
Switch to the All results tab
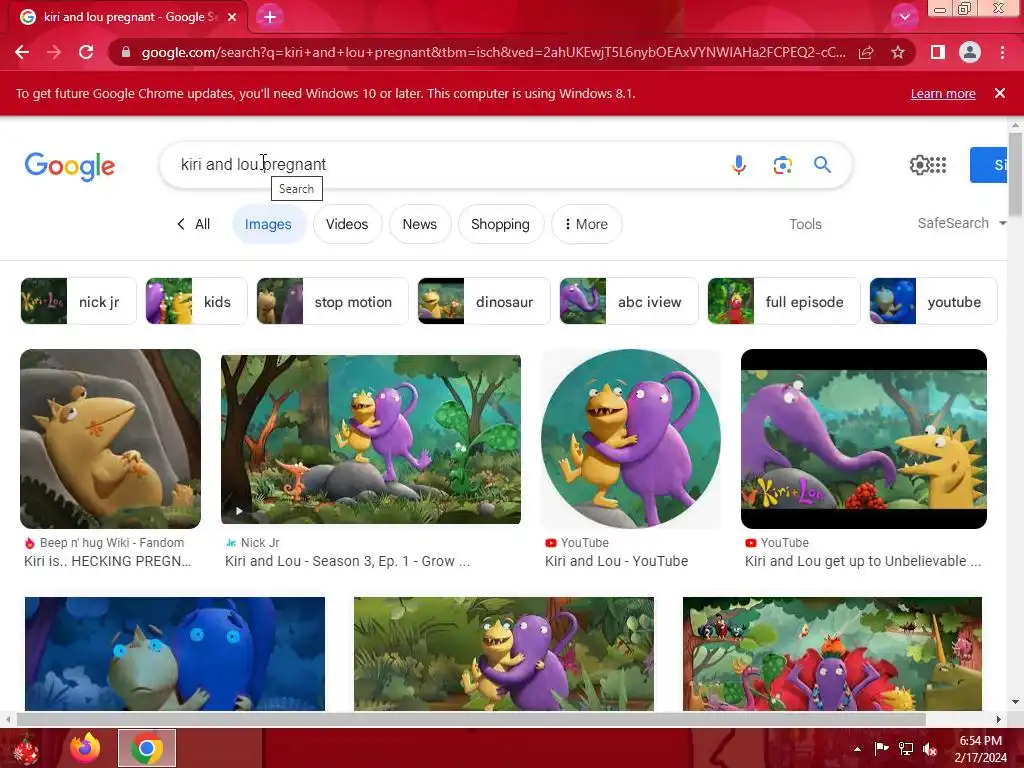(x=194, y=224)
